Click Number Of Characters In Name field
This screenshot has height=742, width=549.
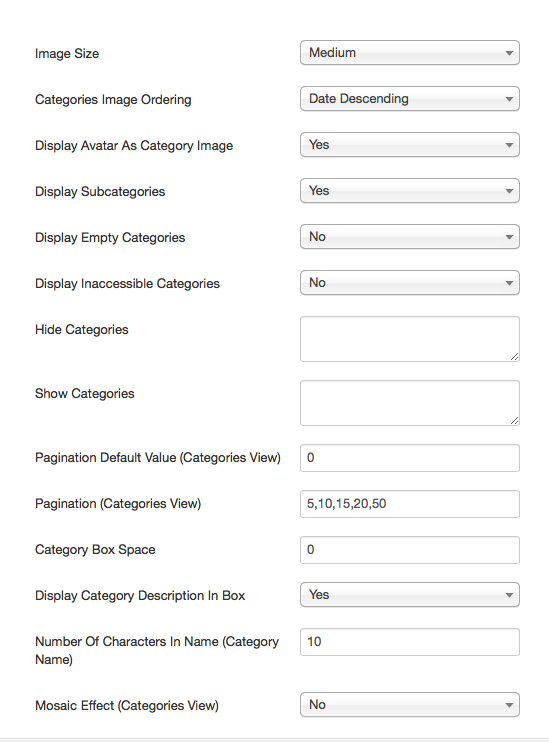coord(410,642)
